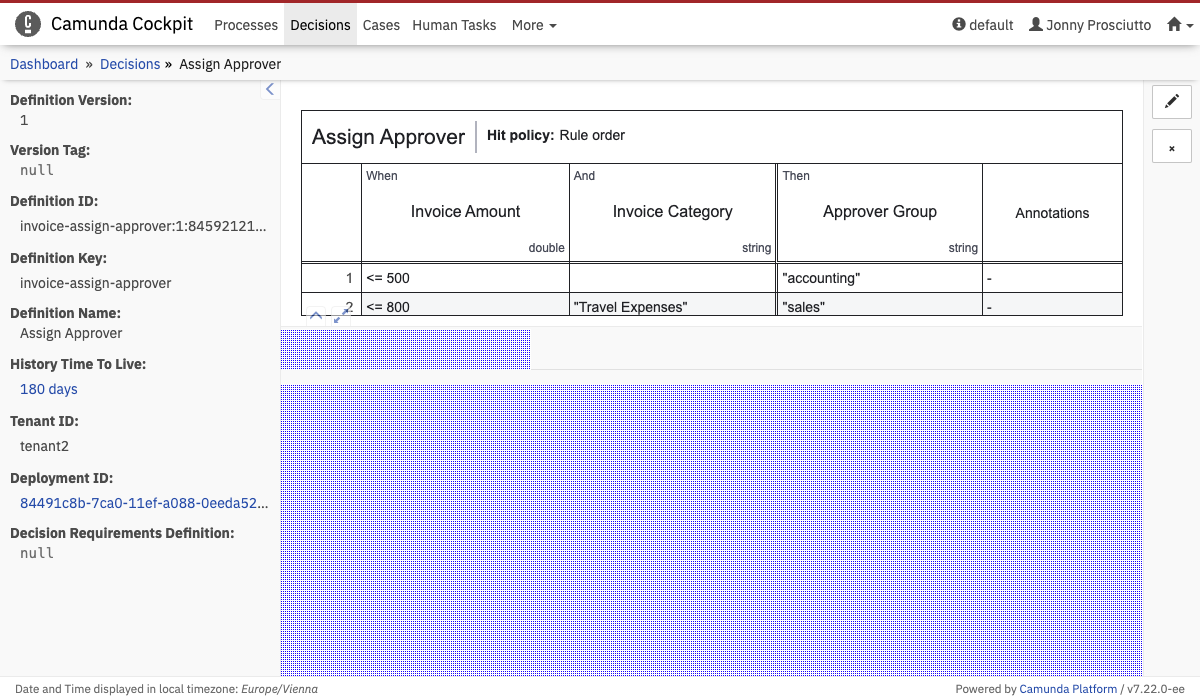Follow the Camunda Platform footer link
This screenshot has height=700, width=1200.
[x=1068, y=688]
